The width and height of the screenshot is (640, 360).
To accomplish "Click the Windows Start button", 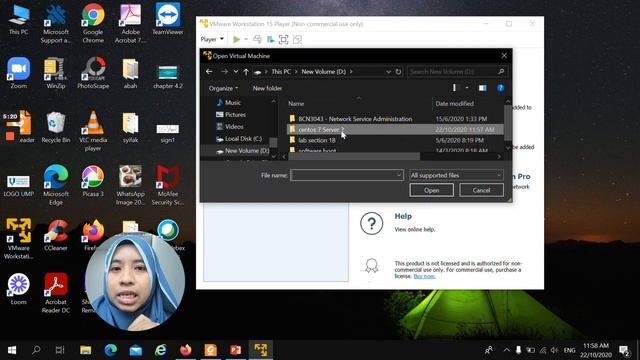I will pos(12,350).
